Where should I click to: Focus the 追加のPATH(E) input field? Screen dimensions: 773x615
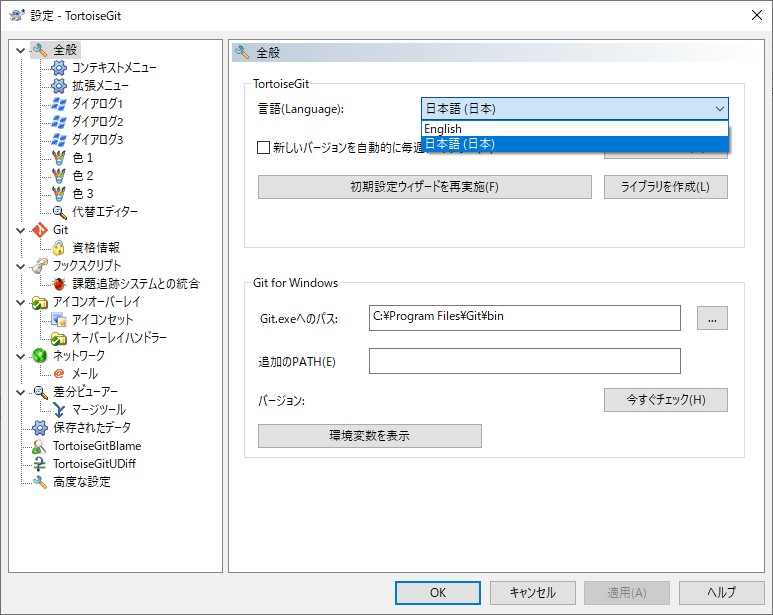pyautogui.click(x=525, y=361)
